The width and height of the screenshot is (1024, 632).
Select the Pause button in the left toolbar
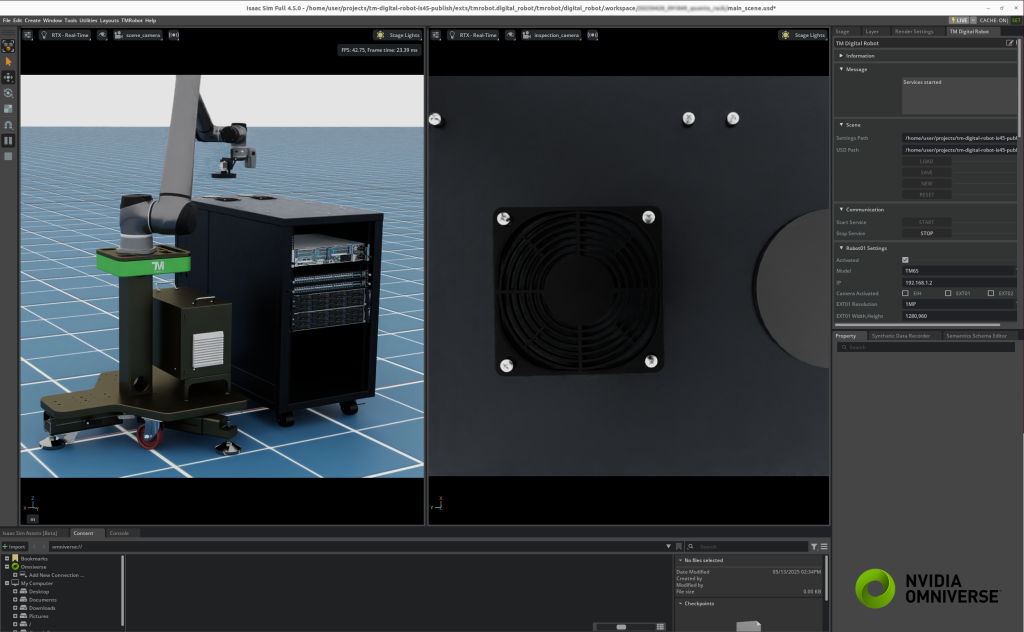click(9, 140)
